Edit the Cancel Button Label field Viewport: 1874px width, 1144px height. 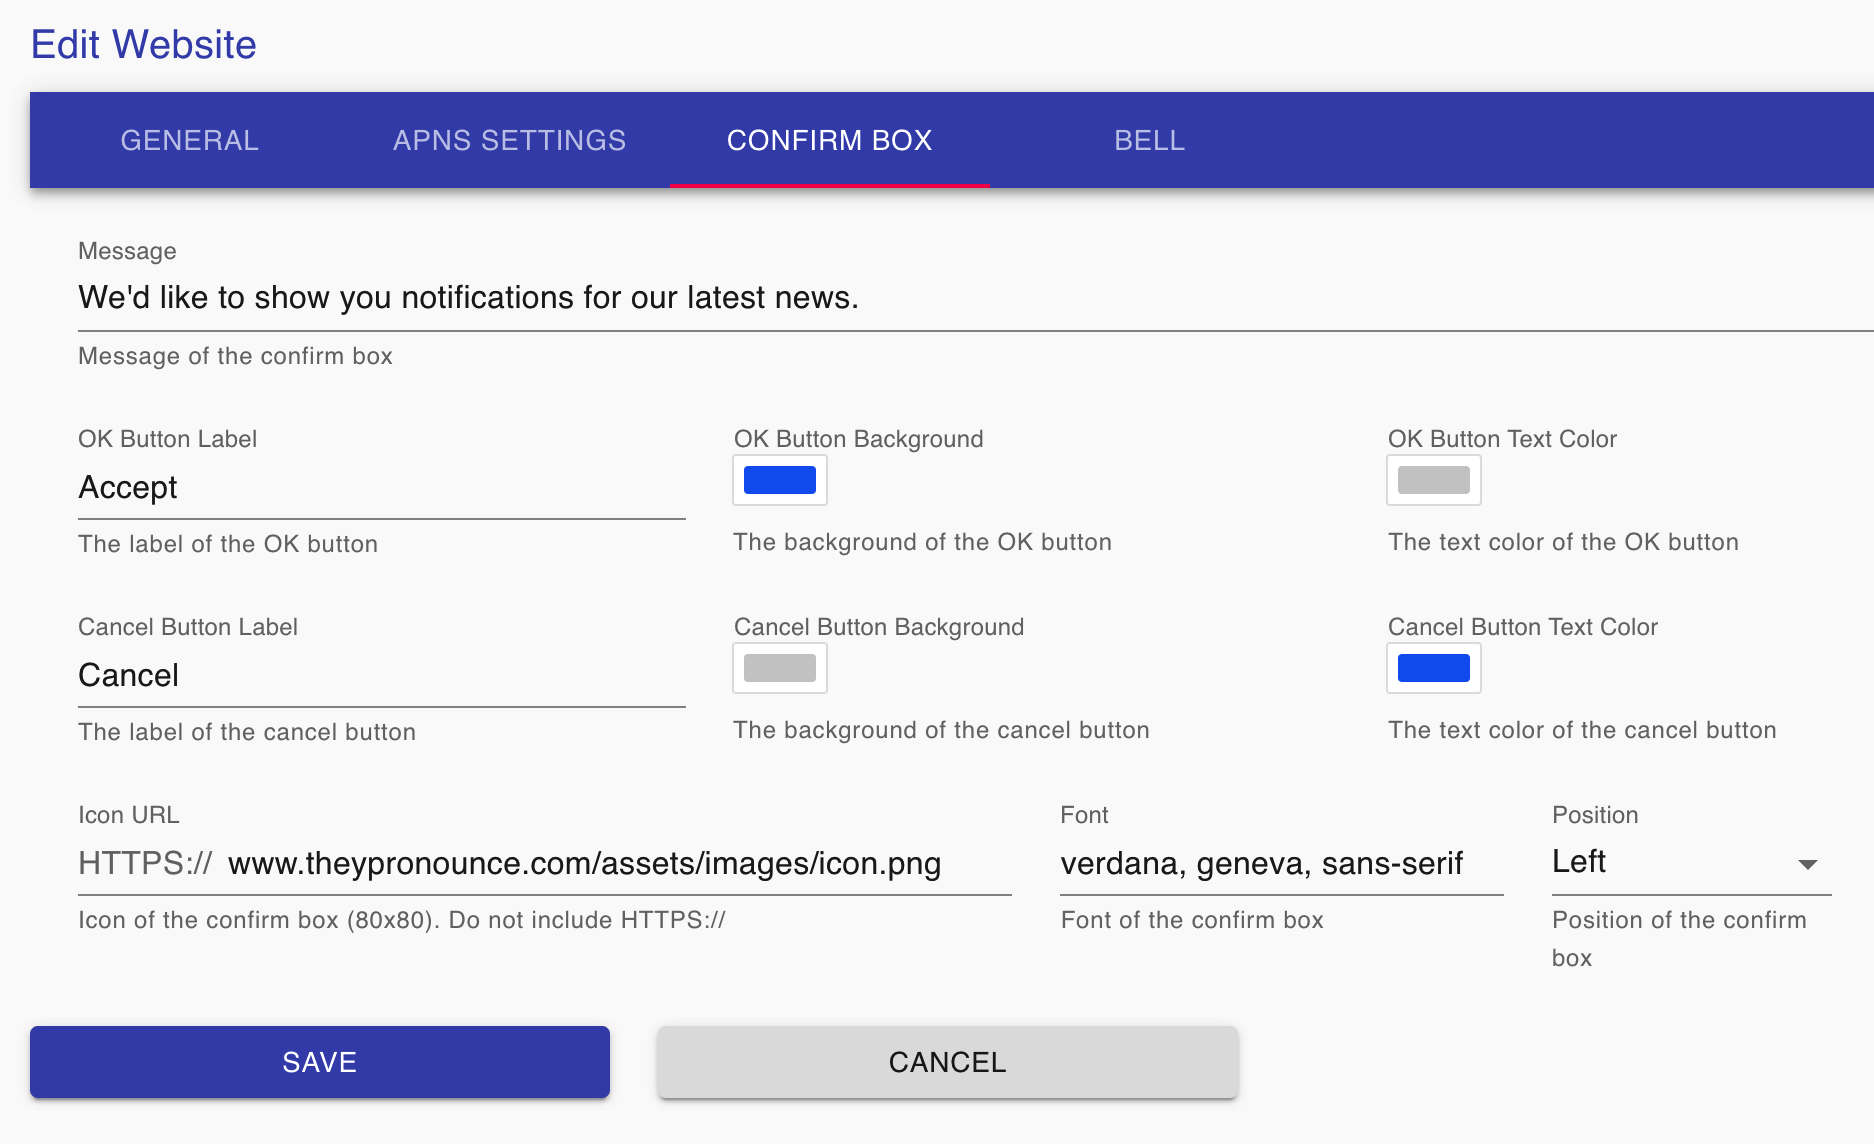click(382, 676)
